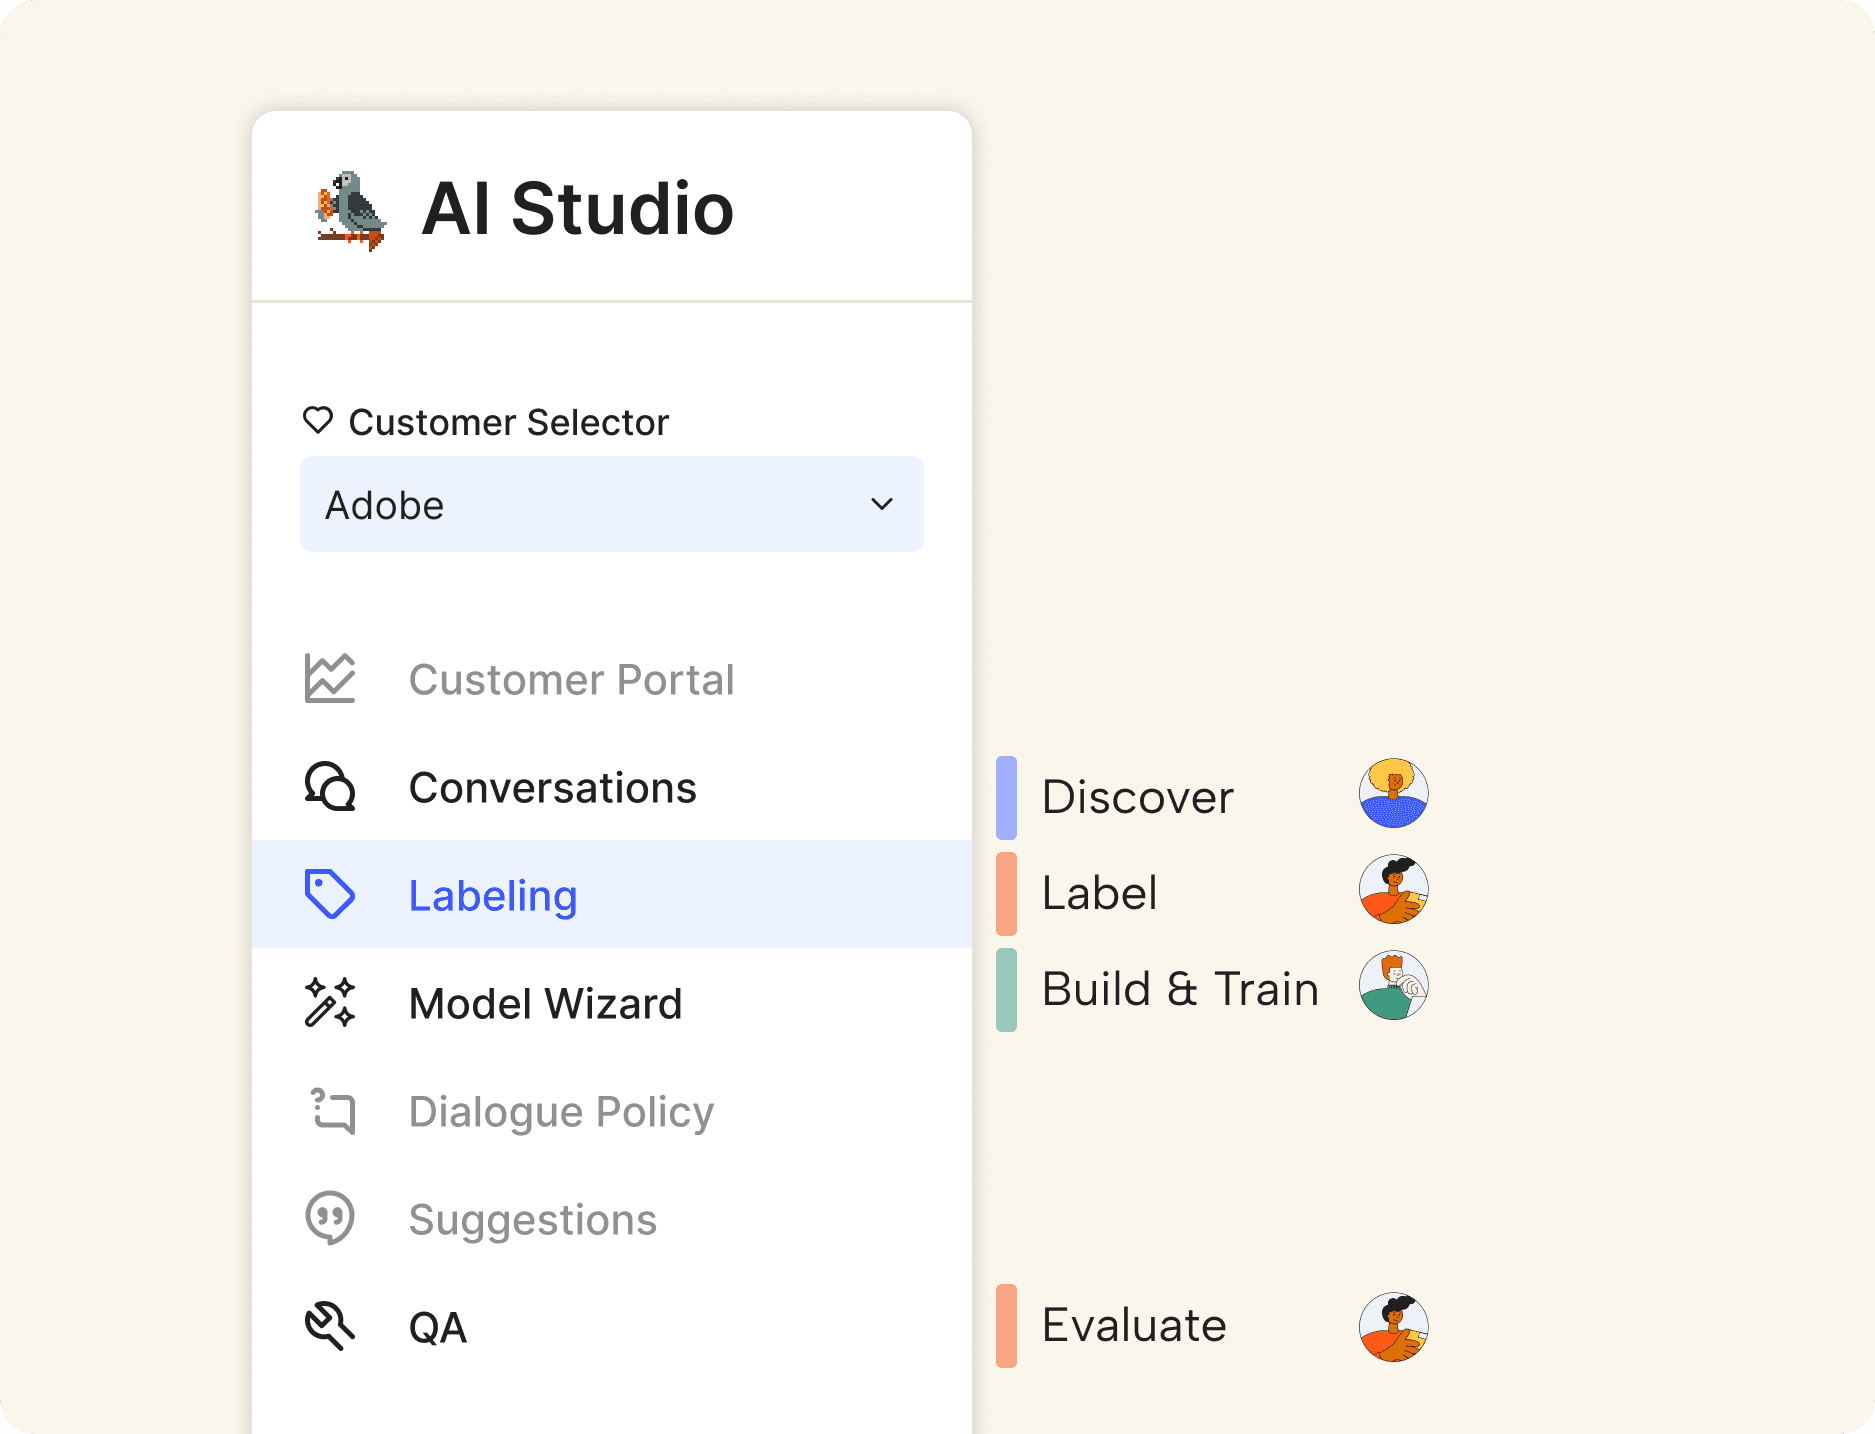Select the Labeling menu item
The width and height of the screenshot is (1875, 1434).
pyautogui.click(x=612, y=894)
